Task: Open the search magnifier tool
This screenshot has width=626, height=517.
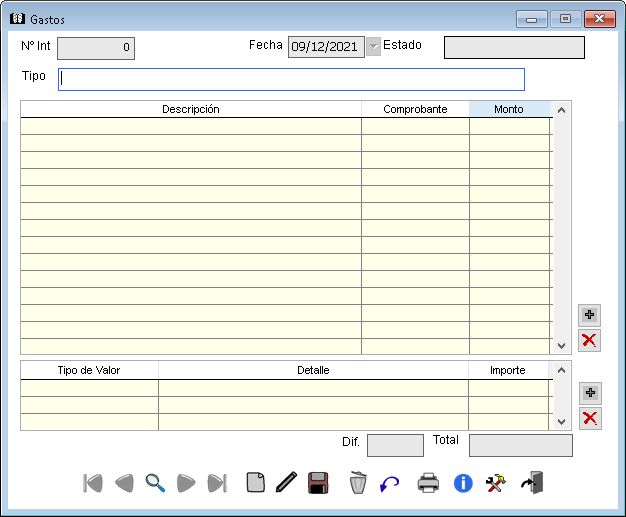Action: (155, 483)
